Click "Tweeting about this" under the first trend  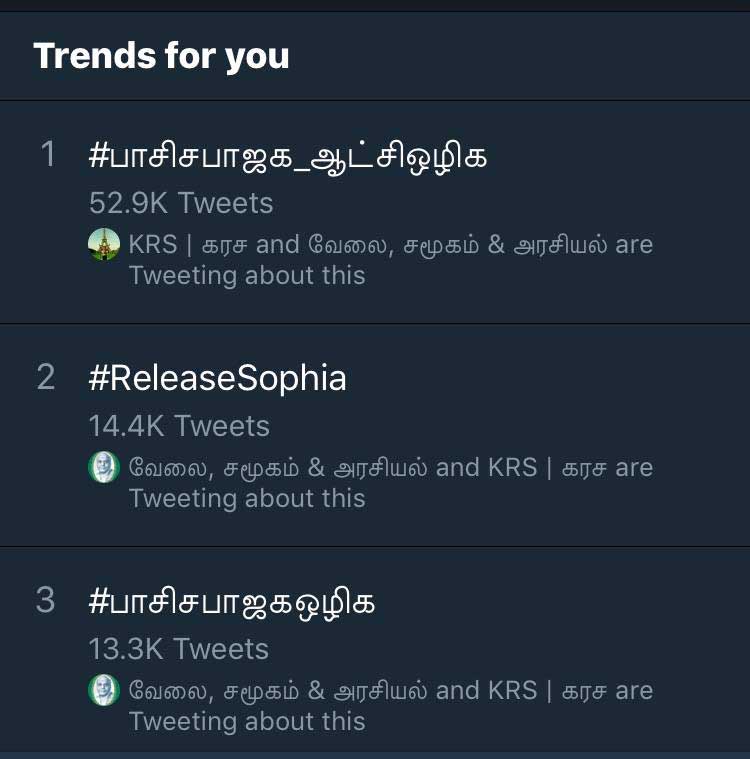(247, 276)
